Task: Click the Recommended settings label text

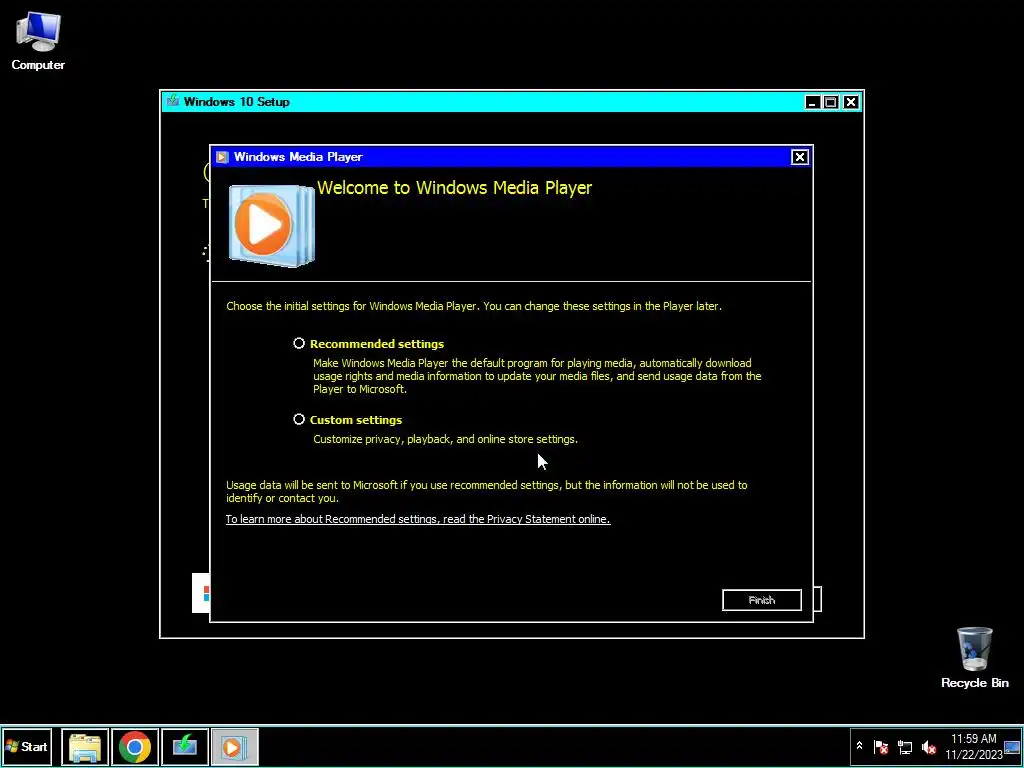Action: [x=377, y=344]
